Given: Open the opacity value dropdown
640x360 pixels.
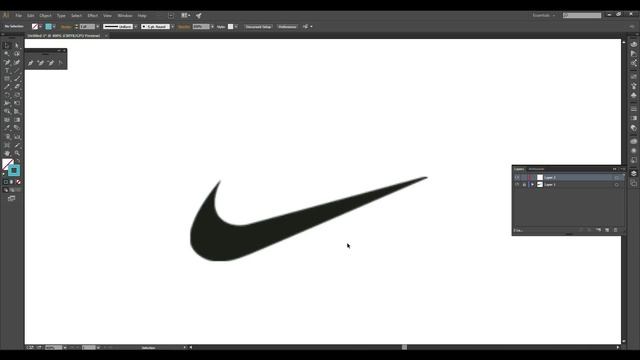Looking at the screenshot, I should pos(212,27).
